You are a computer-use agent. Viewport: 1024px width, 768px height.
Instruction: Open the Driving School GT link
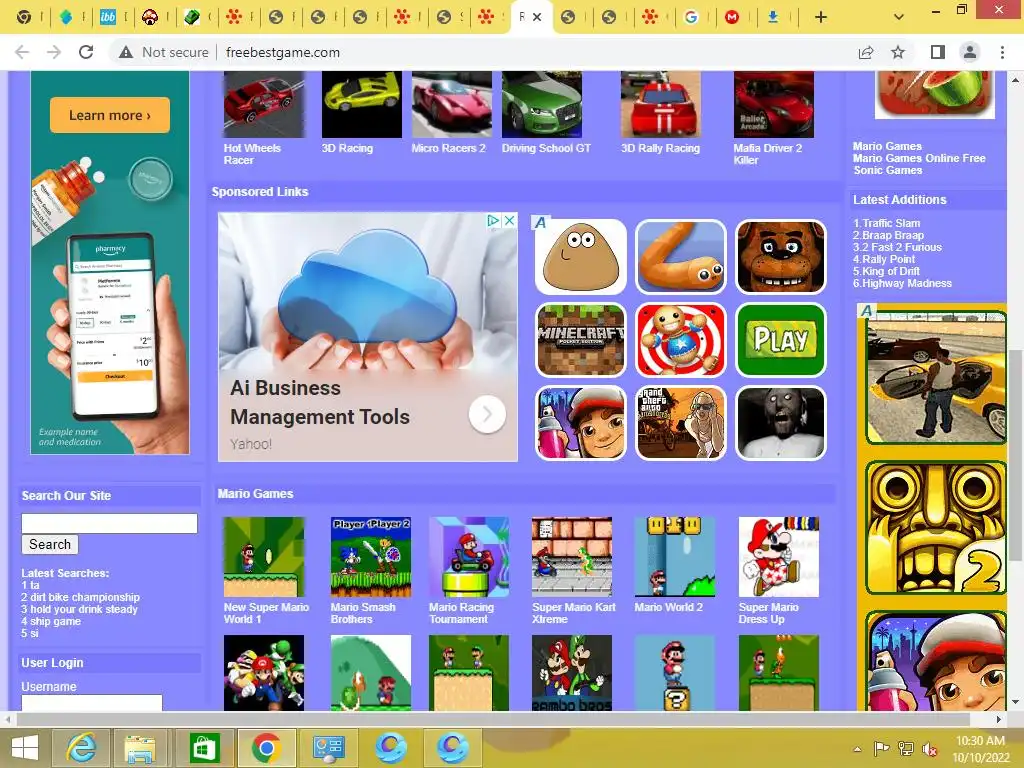click(546, 148)
